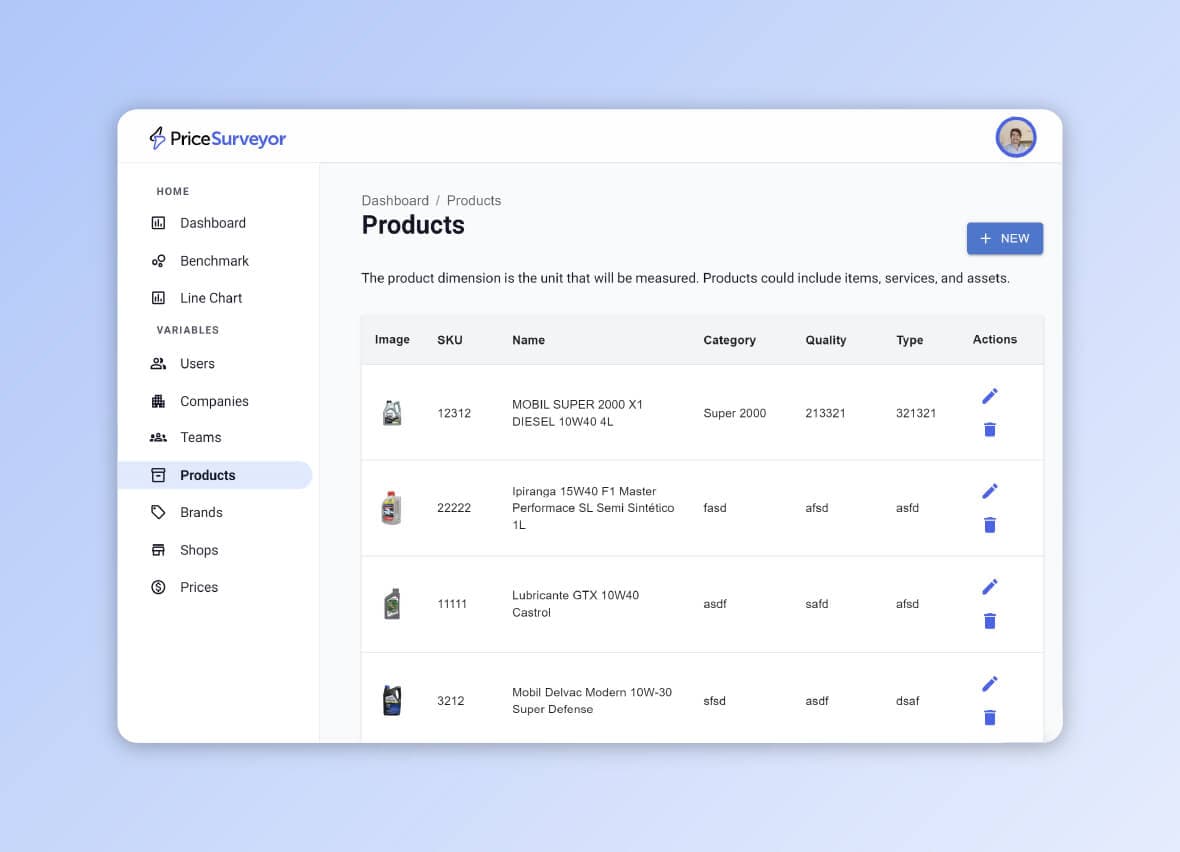Click the Benchmark sidebar icon

click(158, 260)
